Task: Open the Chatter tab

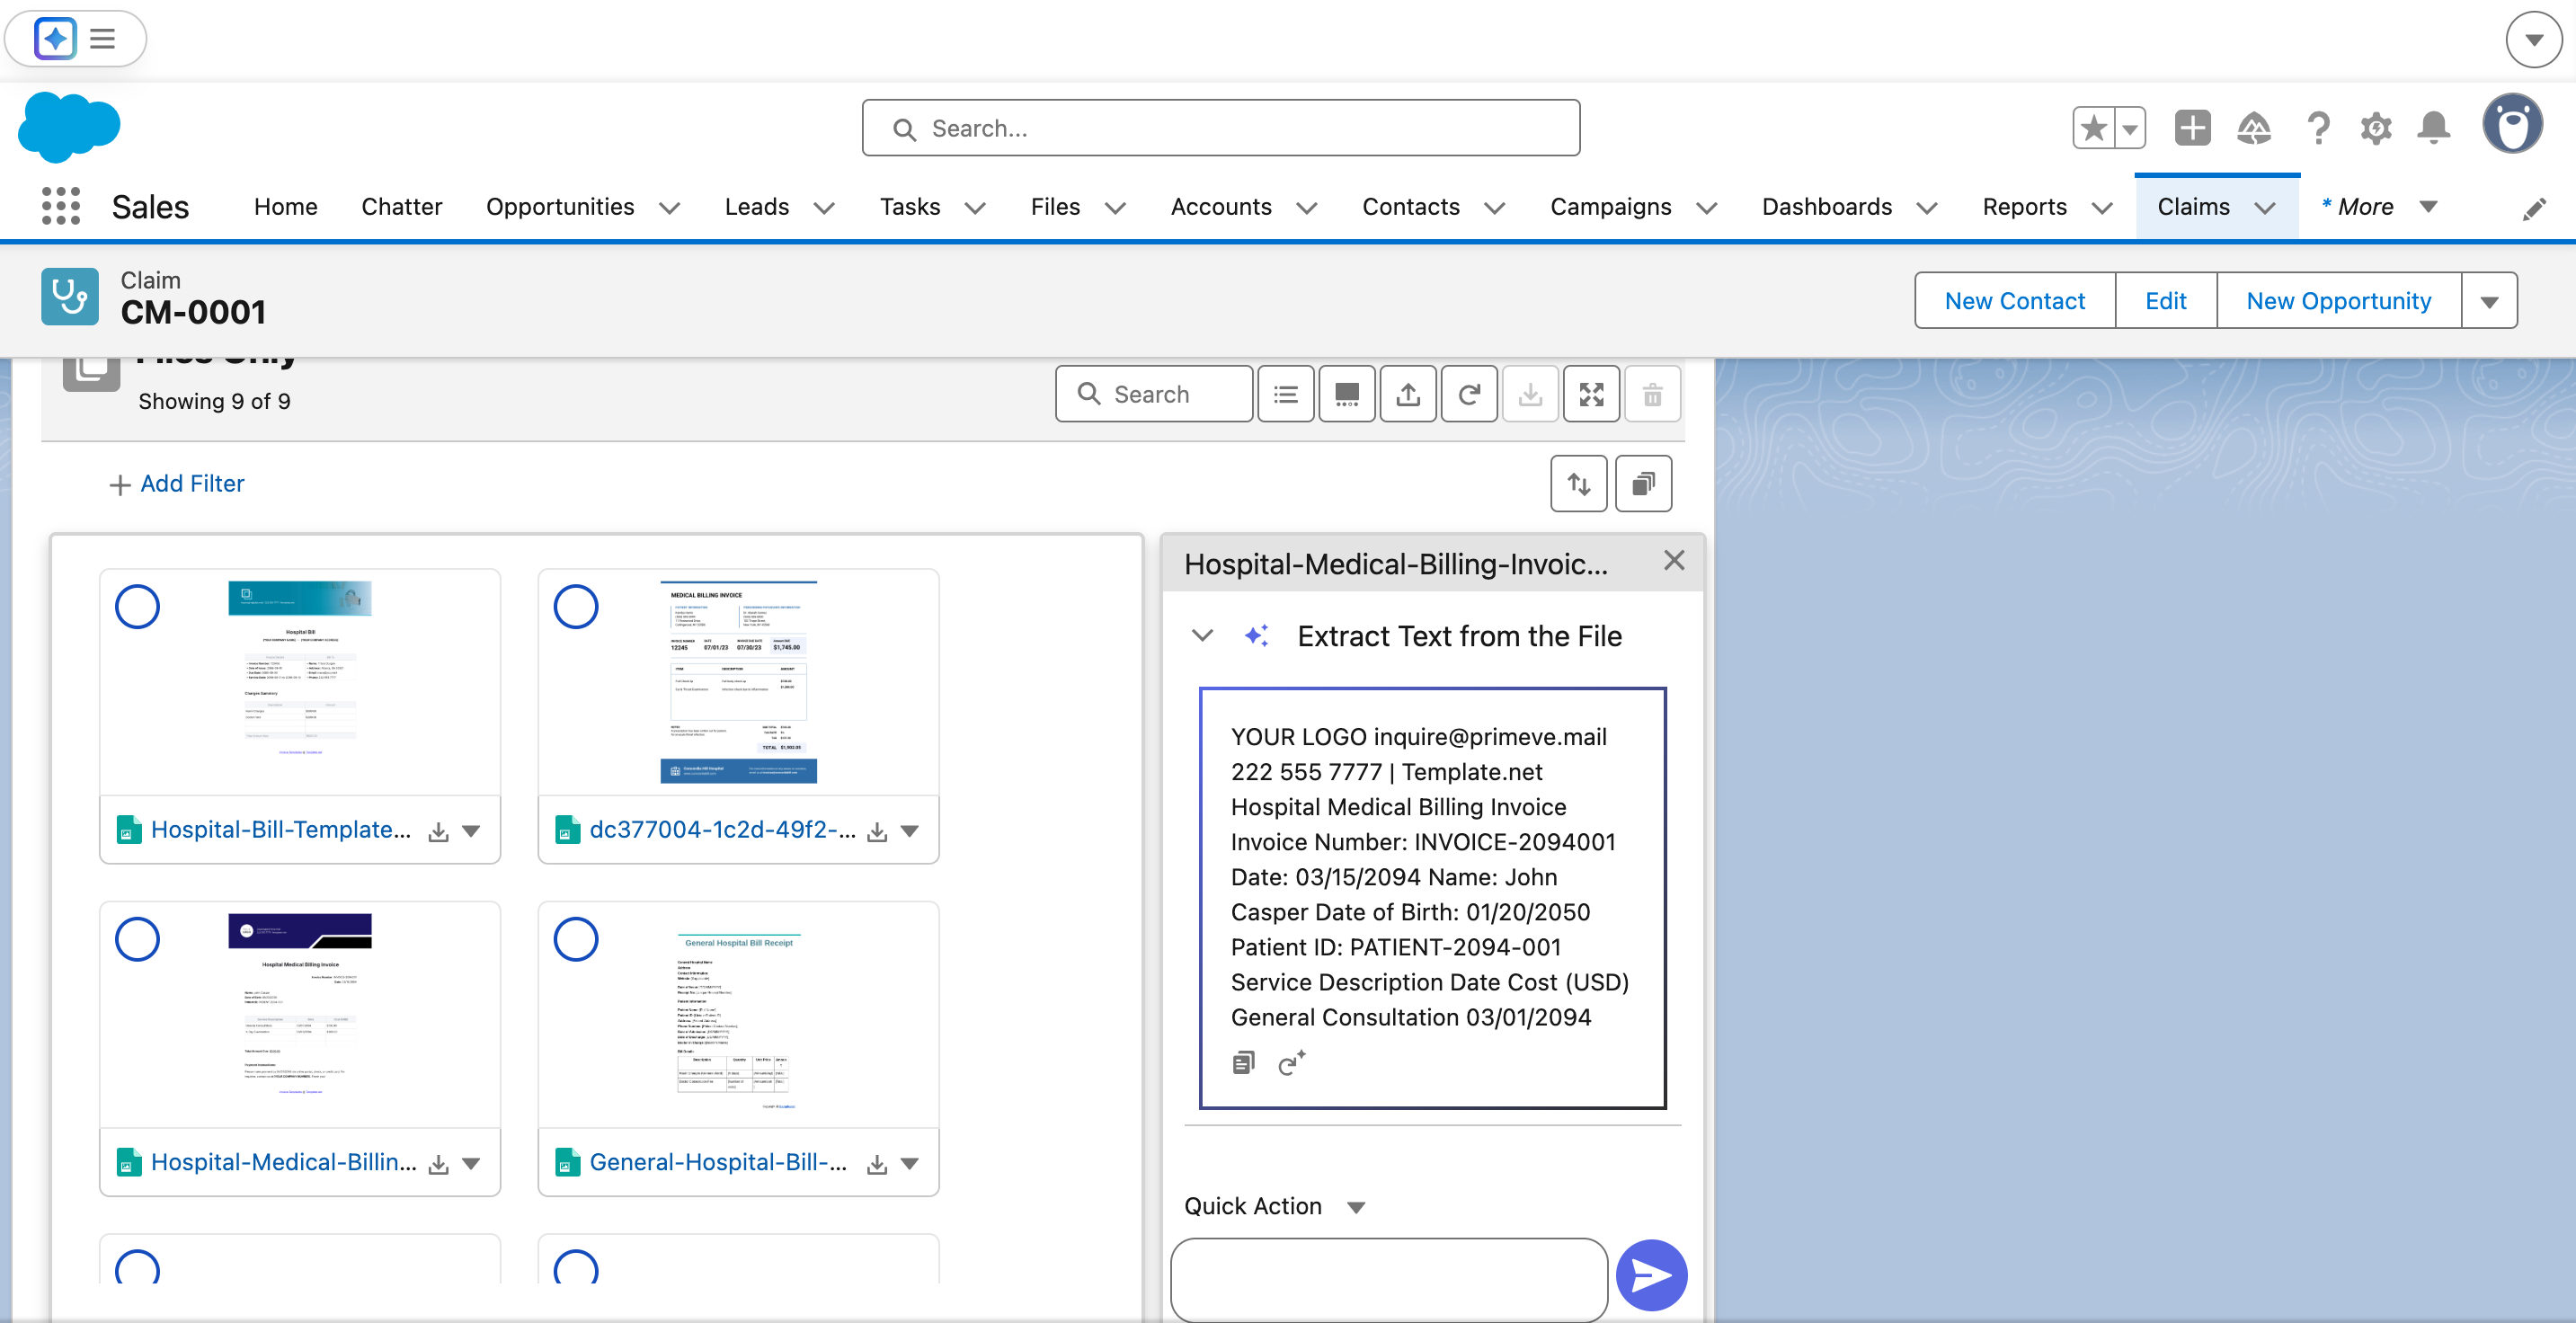Action: [401, 207]
